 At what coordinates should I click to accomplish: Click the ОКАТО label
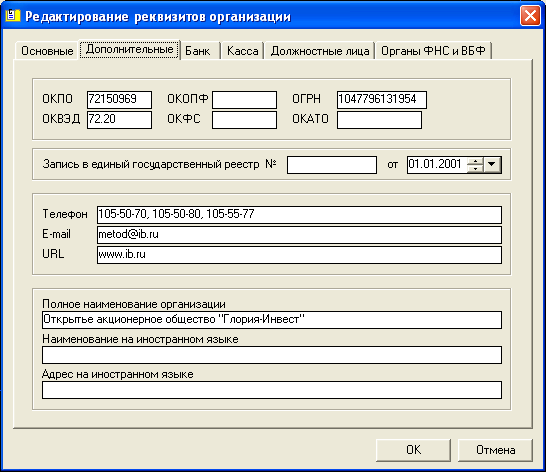[x=310, y=119]
